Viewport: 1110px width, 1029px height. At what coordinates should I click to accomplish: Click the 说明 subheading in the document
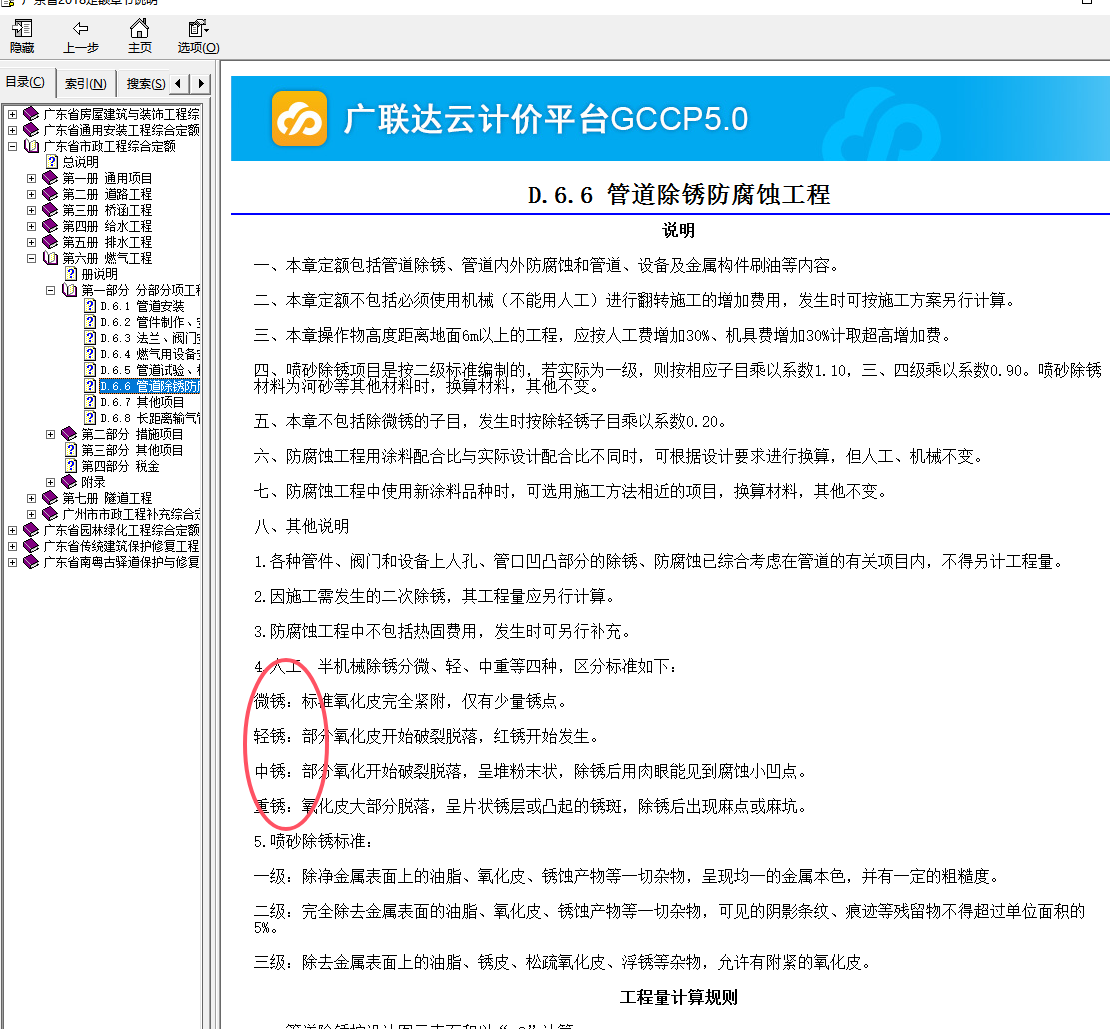tap(679, 231)
